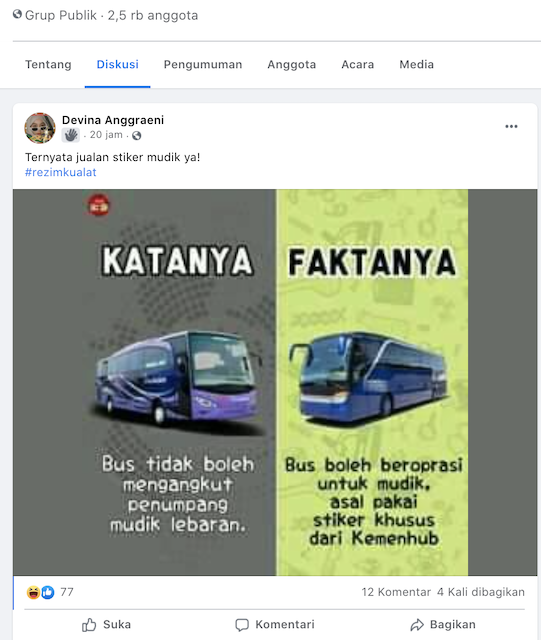Select the Acara tab
The image size is (541, 640).
tap(358, 64)
